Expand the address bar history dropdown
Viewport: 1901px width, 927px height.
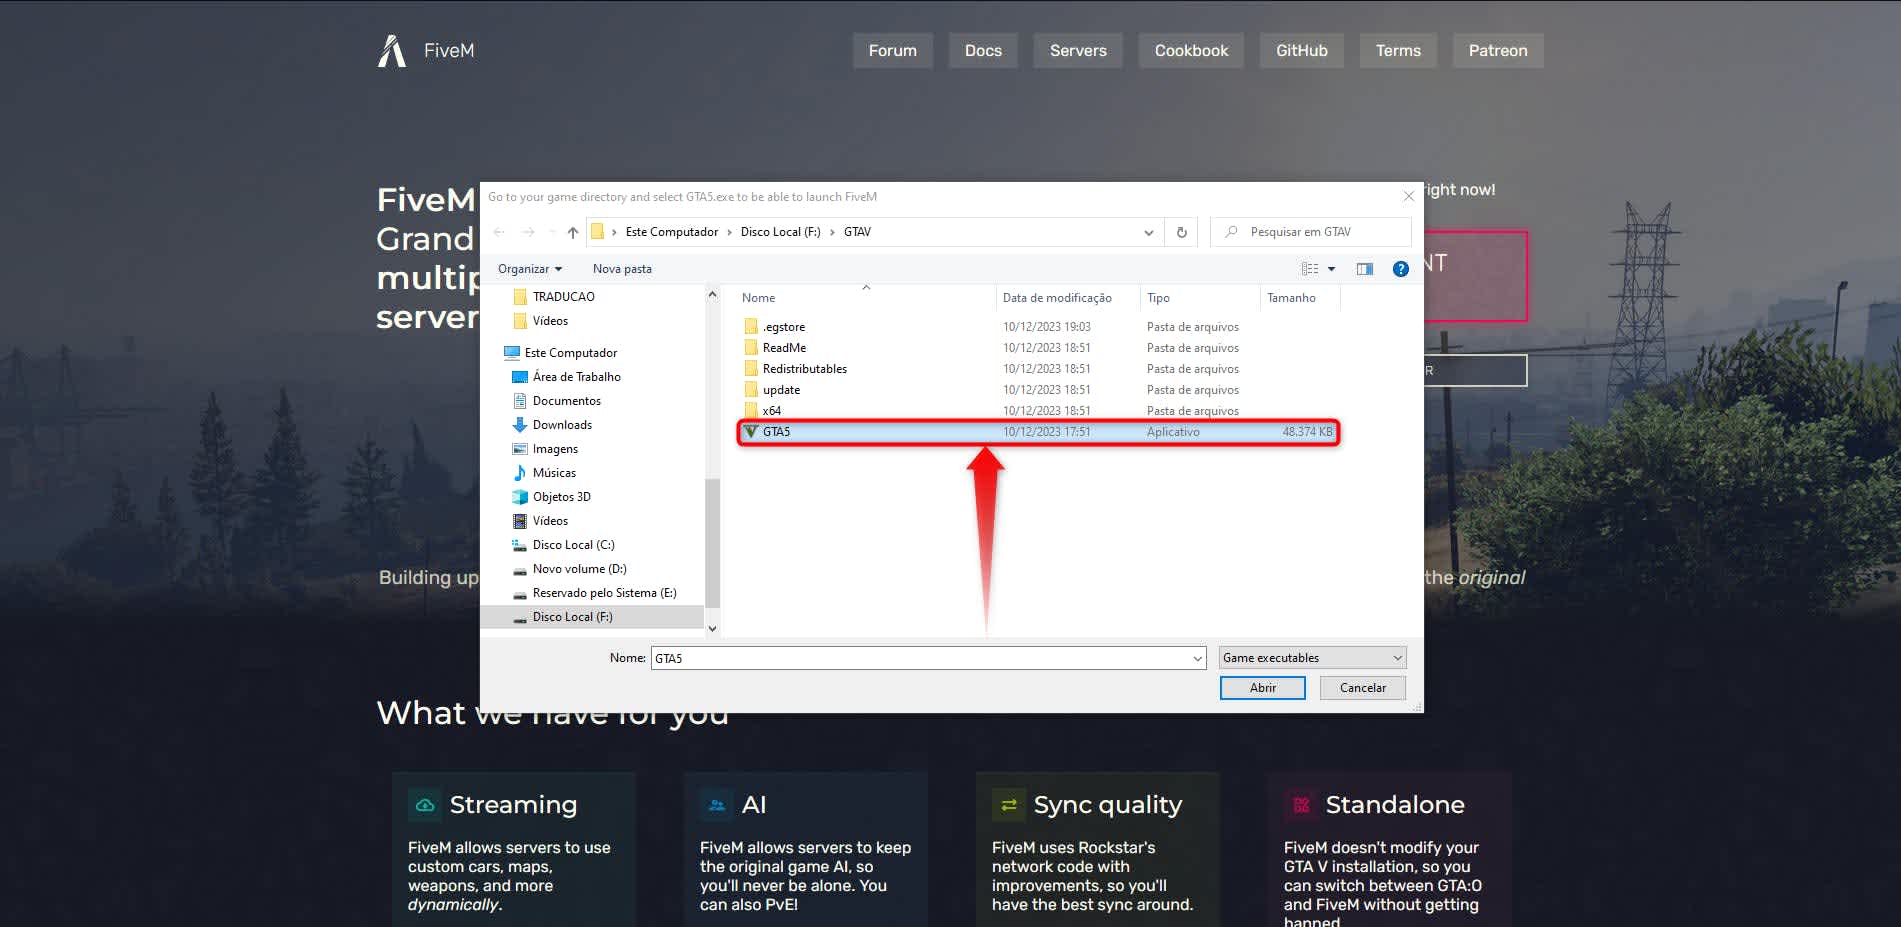pos(1148,232)
